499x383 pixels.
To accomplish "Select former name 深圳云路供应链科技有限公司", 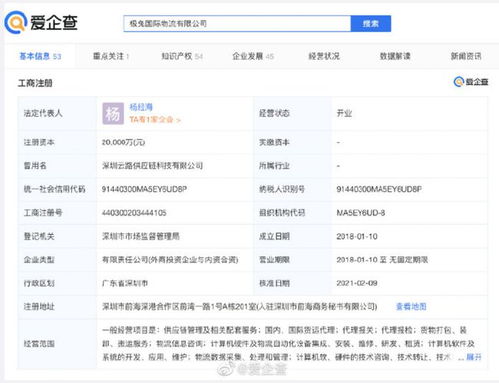I will [x=152, y=166].
